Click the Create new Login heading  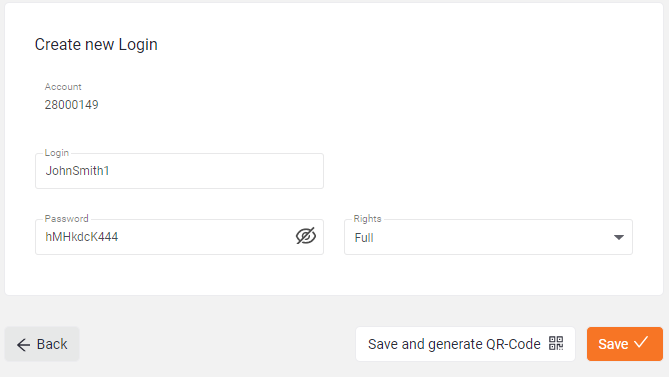tap(96, 44)
